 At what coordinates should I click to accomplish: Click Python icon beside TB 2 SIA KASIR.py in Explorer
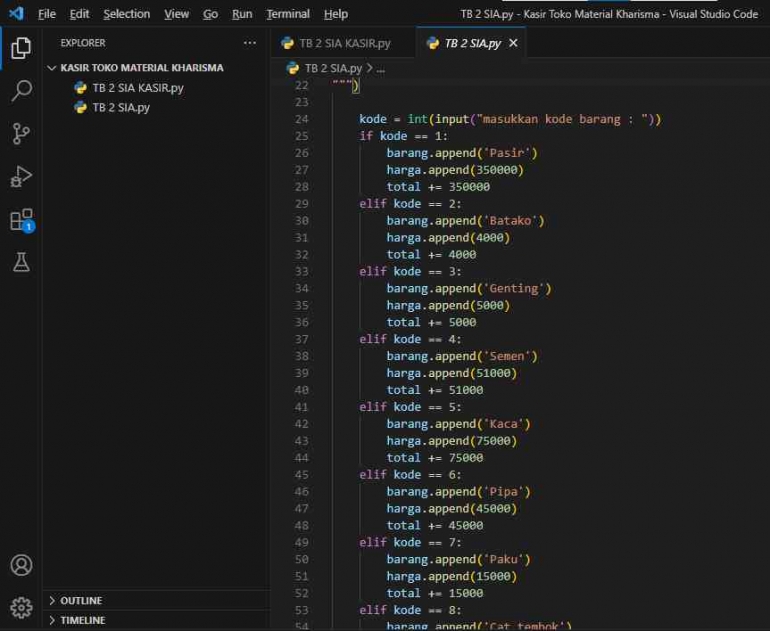(80, 88)
